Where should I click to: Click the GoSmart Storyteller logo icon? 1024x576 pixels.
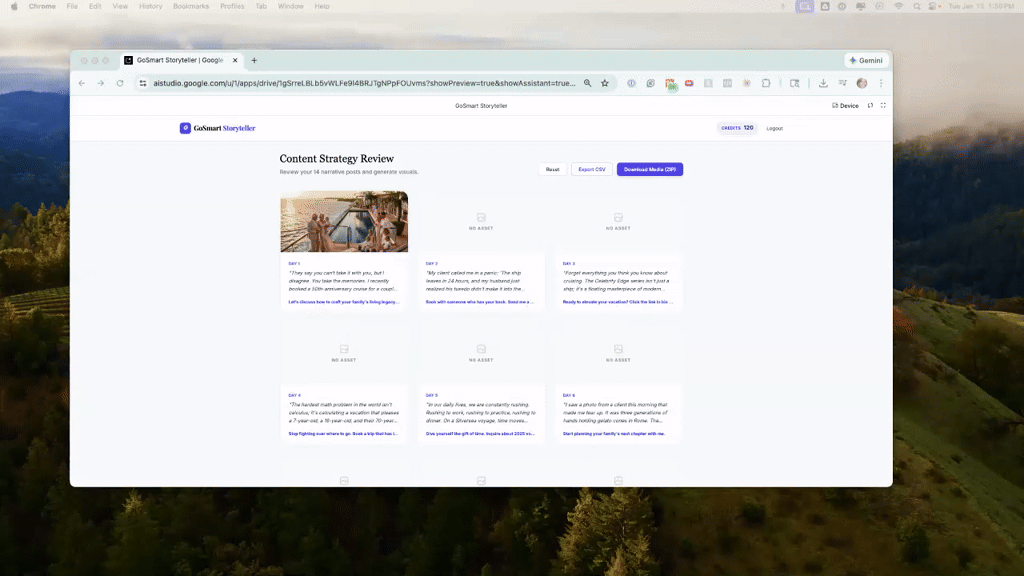pos(185,128)
